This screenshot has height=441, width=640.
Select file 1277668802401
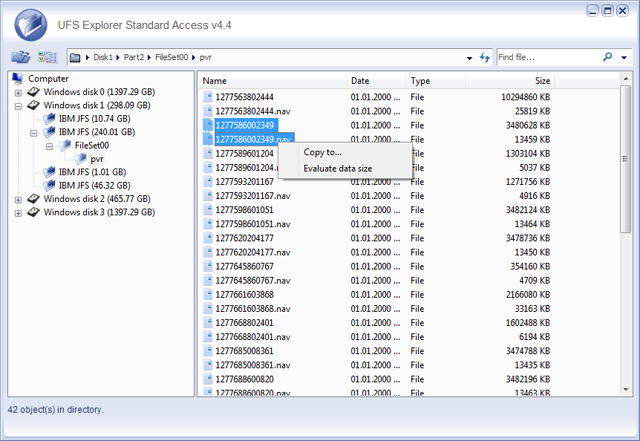244,323
